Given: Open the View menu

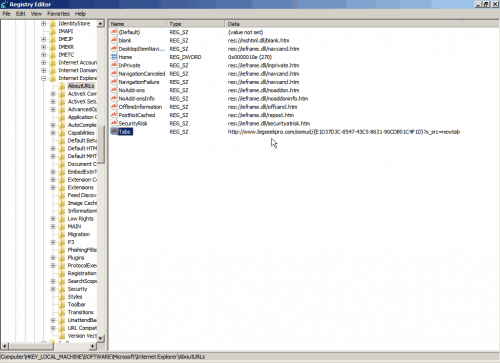Looking at the screenshot, I should (x=36, y=14).
